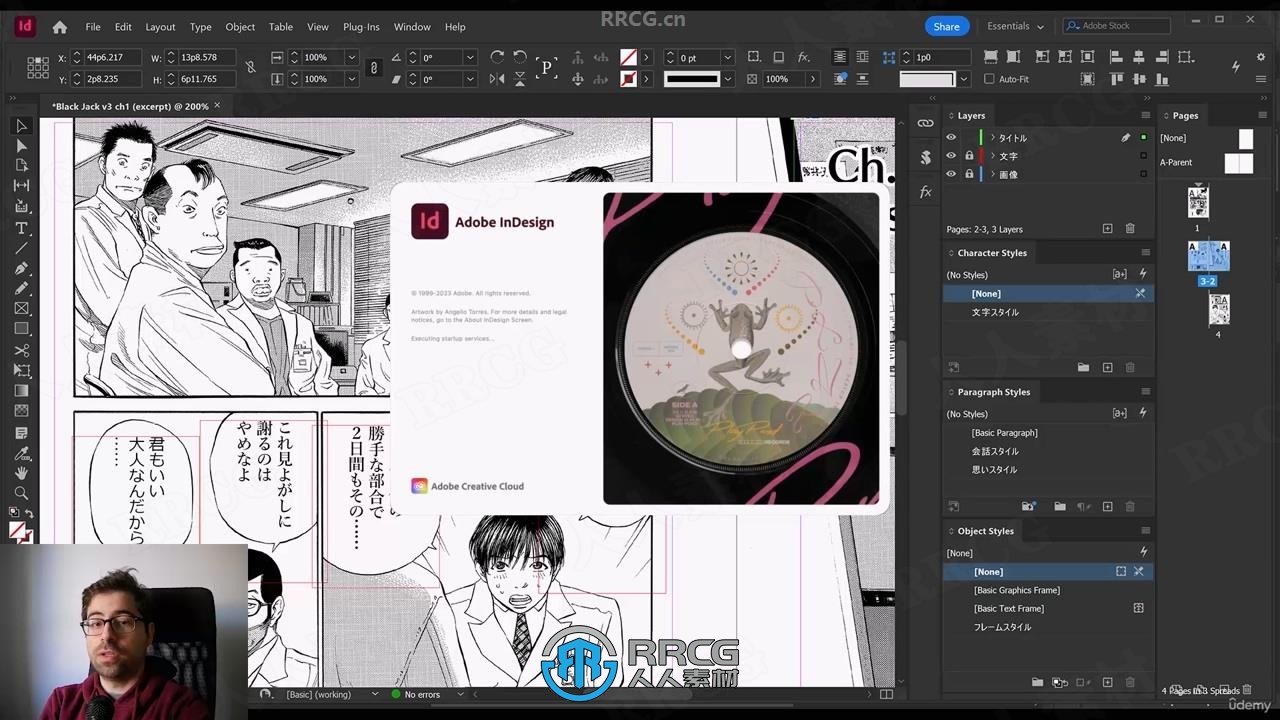This screenshot has width=1280, height=720.
Task: Open the Plug-Ins menu
Action: click(361, 27)
